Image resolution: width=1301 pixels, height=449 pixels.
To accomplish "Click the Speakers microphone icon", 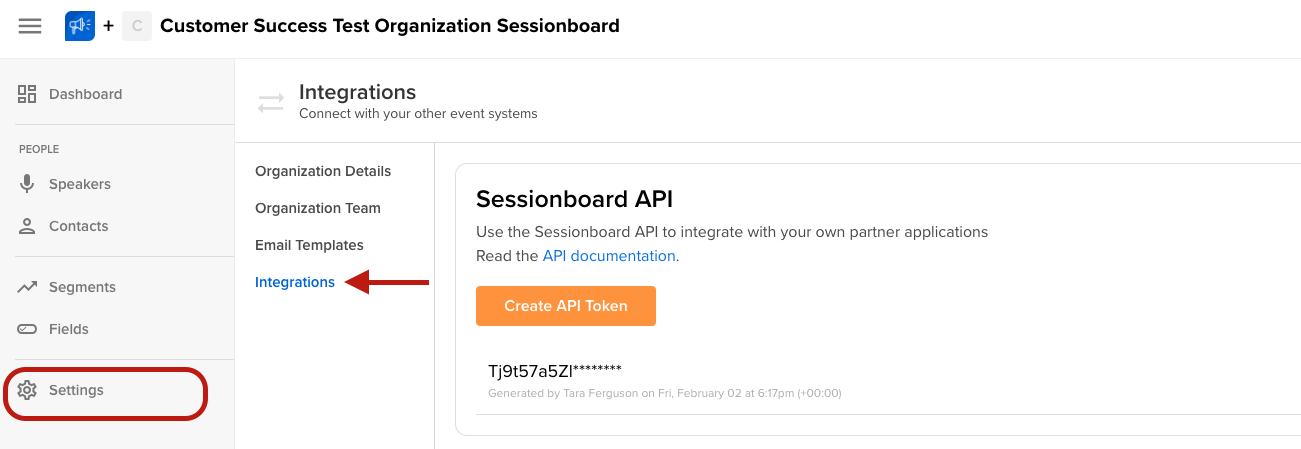I will [x=28, y=184].
